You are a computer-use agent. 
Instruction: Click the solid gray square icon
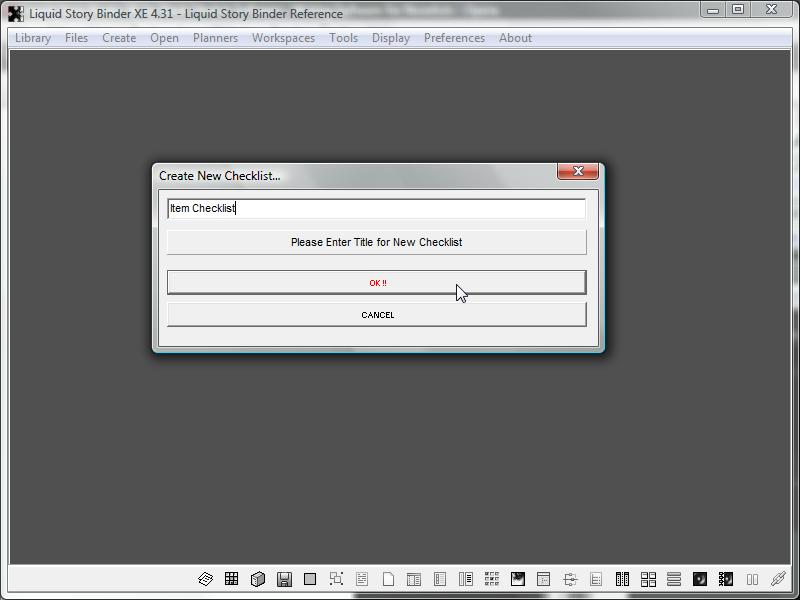[310, 579]
